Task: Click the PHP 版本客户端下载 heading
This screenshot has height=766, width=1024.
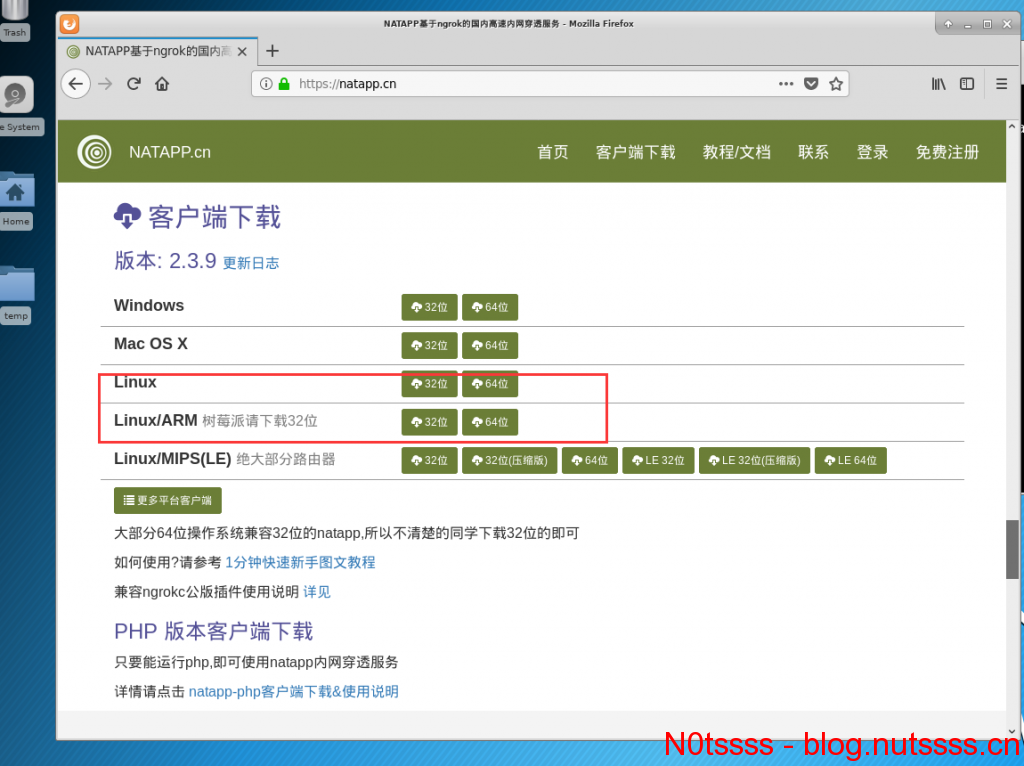Action: click(x=214, y=631)
